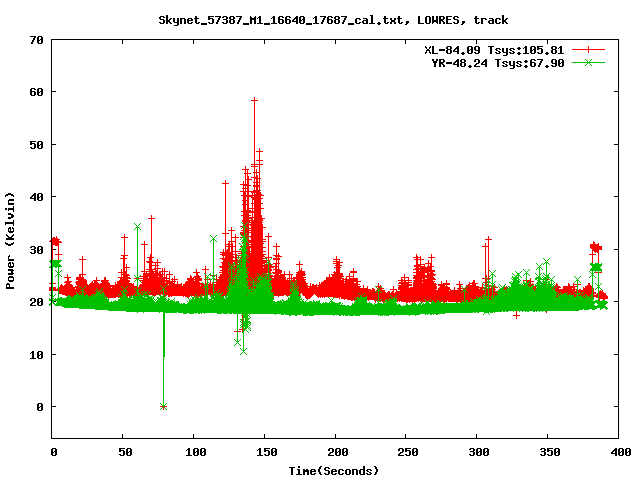This screenshot has width=640, height=480.
Task: Click the x-axis tick label 250
Action: pyautogui.click(x=408, y=452)
